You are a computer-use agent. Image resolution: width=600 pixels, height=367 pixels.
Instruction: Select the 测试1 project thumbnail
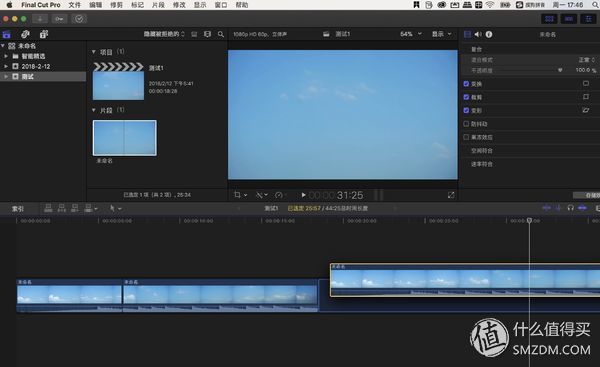pos(119,82)
